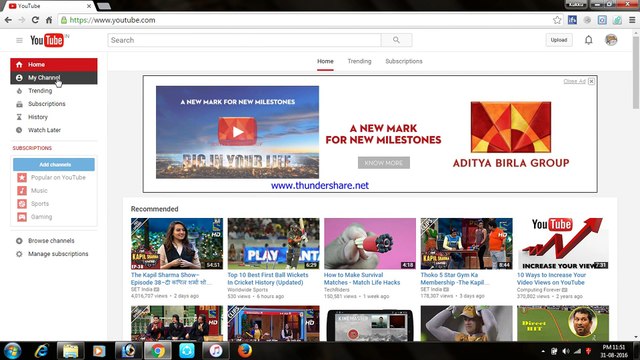Click the Computing Forever channel name
Image resolution: width=640 pixels, height=360 pixels.
click(x=539, y=290)
